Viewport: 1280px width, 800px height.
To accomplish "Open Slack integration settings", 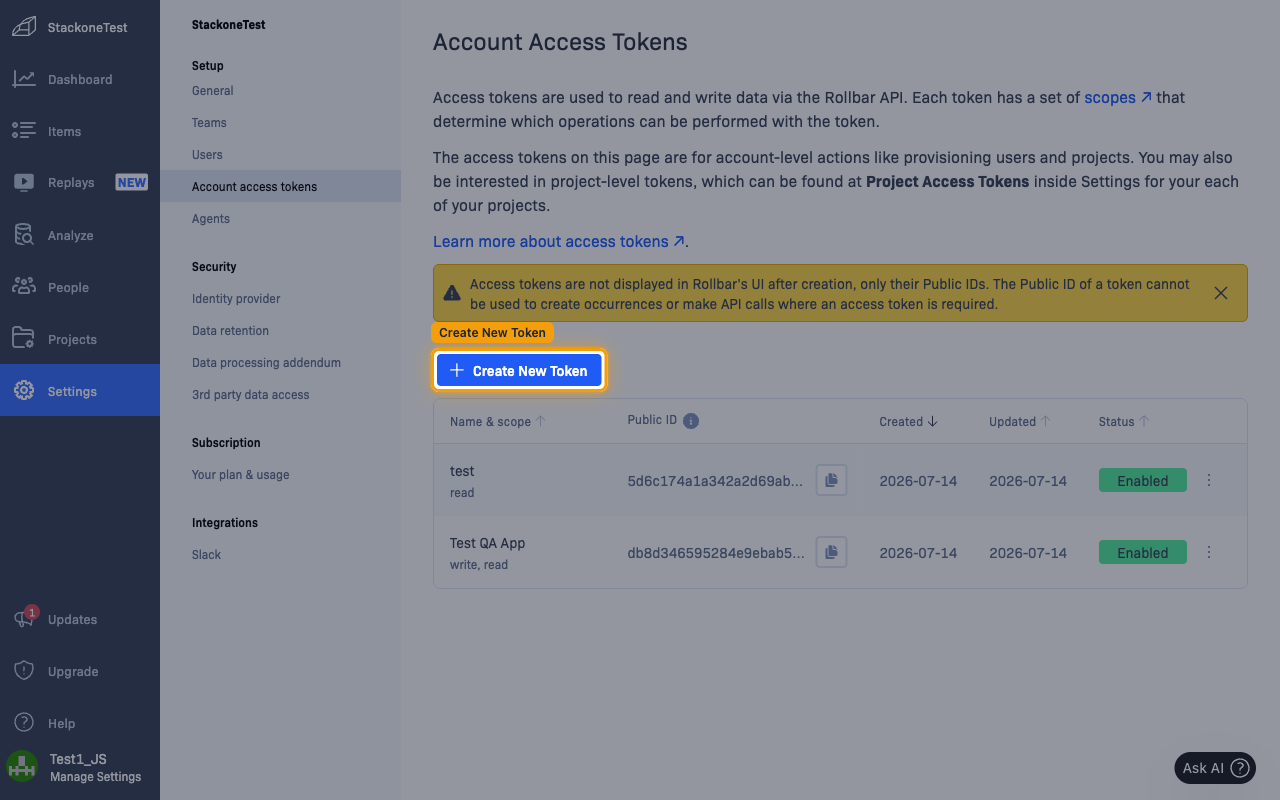I will [207, 555].
